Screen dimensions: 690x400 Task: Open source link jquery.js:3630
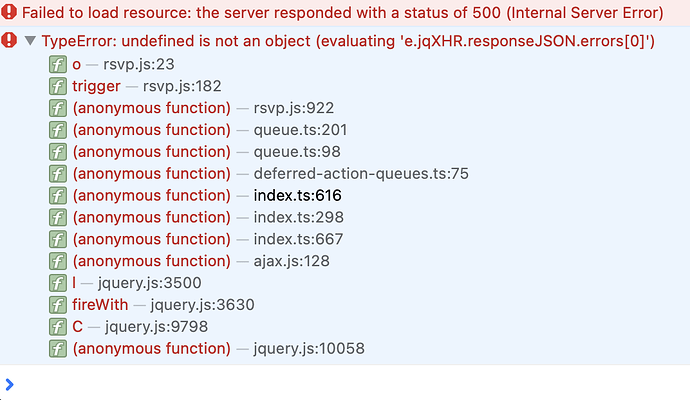click(x=202, y=305)
